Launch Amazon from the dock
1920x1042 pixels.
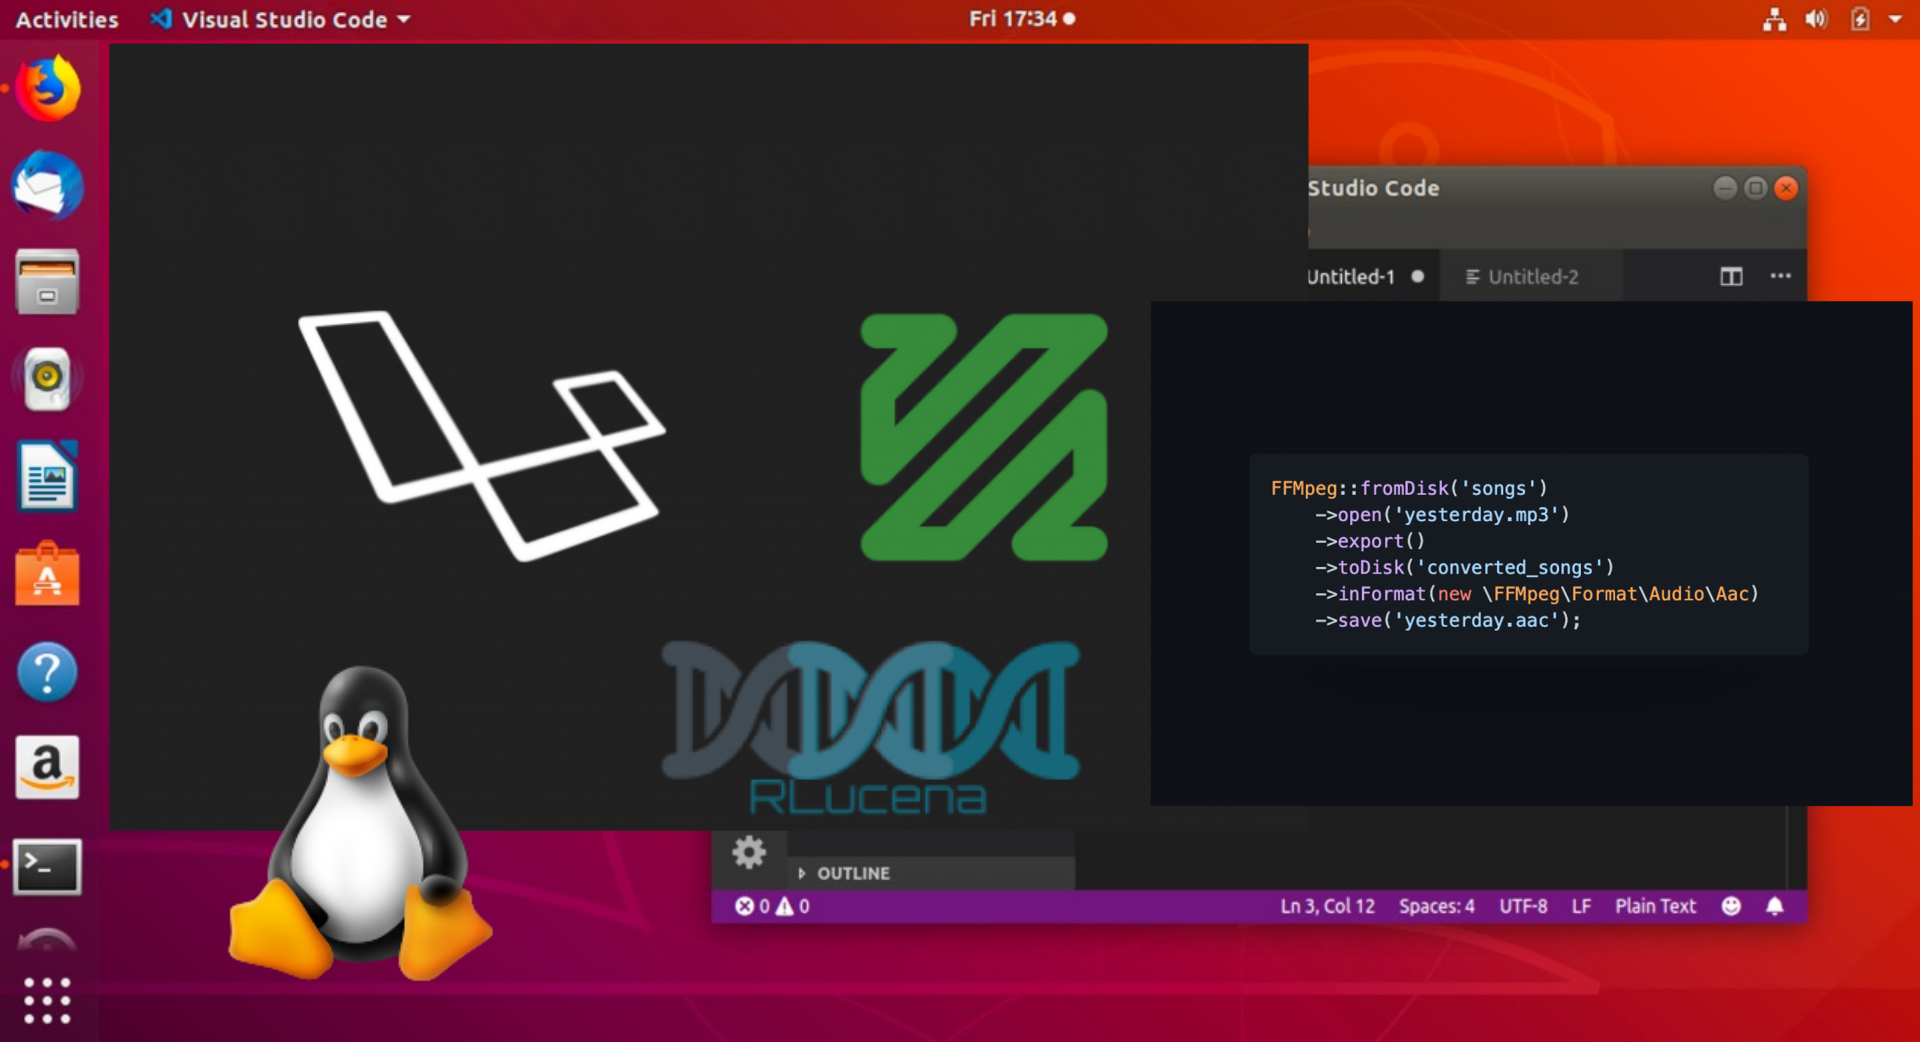point(47,768)
